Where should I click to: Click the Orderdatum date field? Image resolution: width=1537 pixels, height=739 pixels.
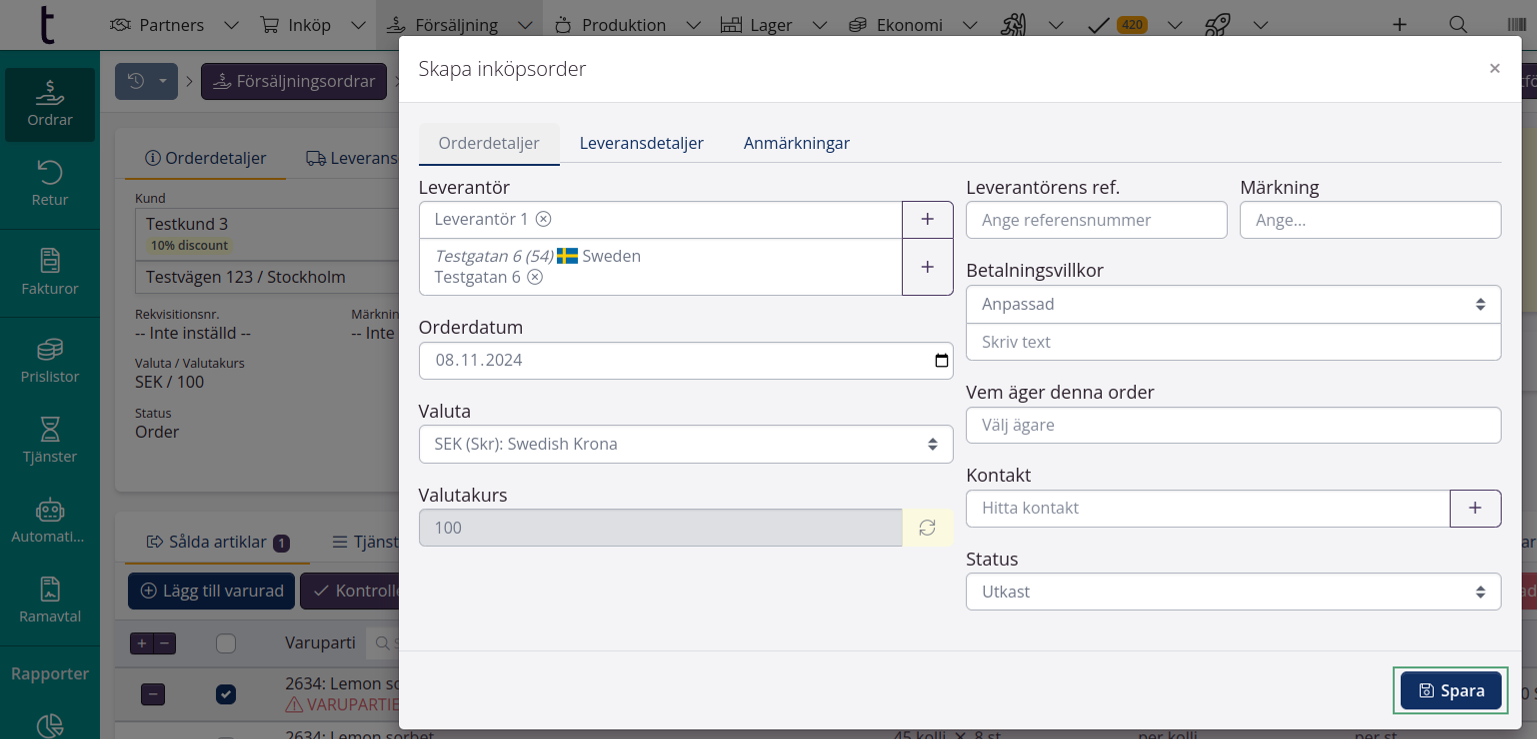686,360
